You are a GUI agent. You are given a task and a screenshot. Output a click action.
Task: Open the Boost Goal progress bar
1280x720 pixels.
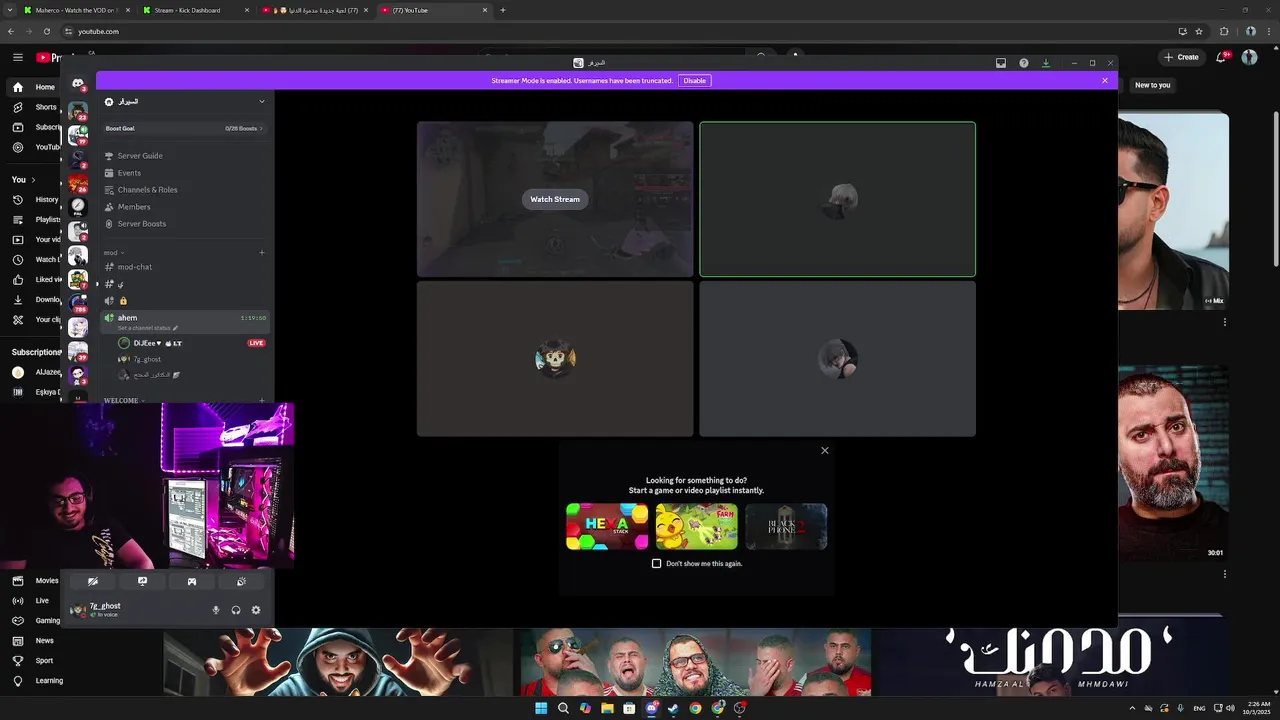185,128
